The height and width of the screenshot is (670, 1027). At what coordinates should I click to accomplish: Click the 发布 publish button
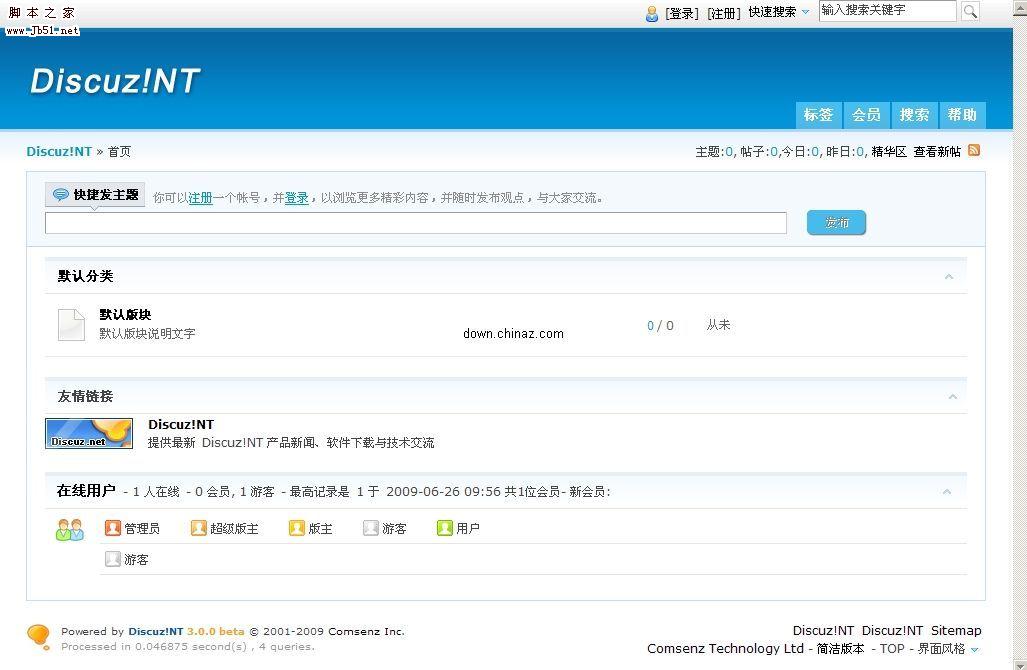(836, 223)
